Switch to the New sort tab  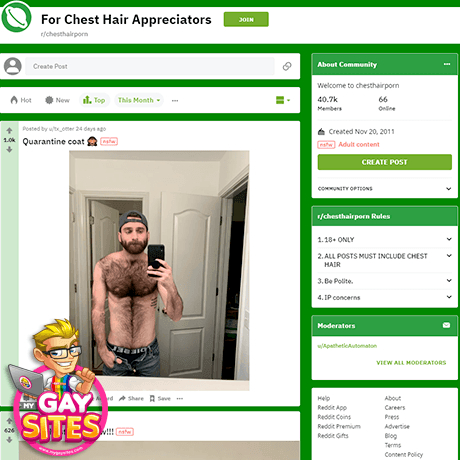(57, 100)
